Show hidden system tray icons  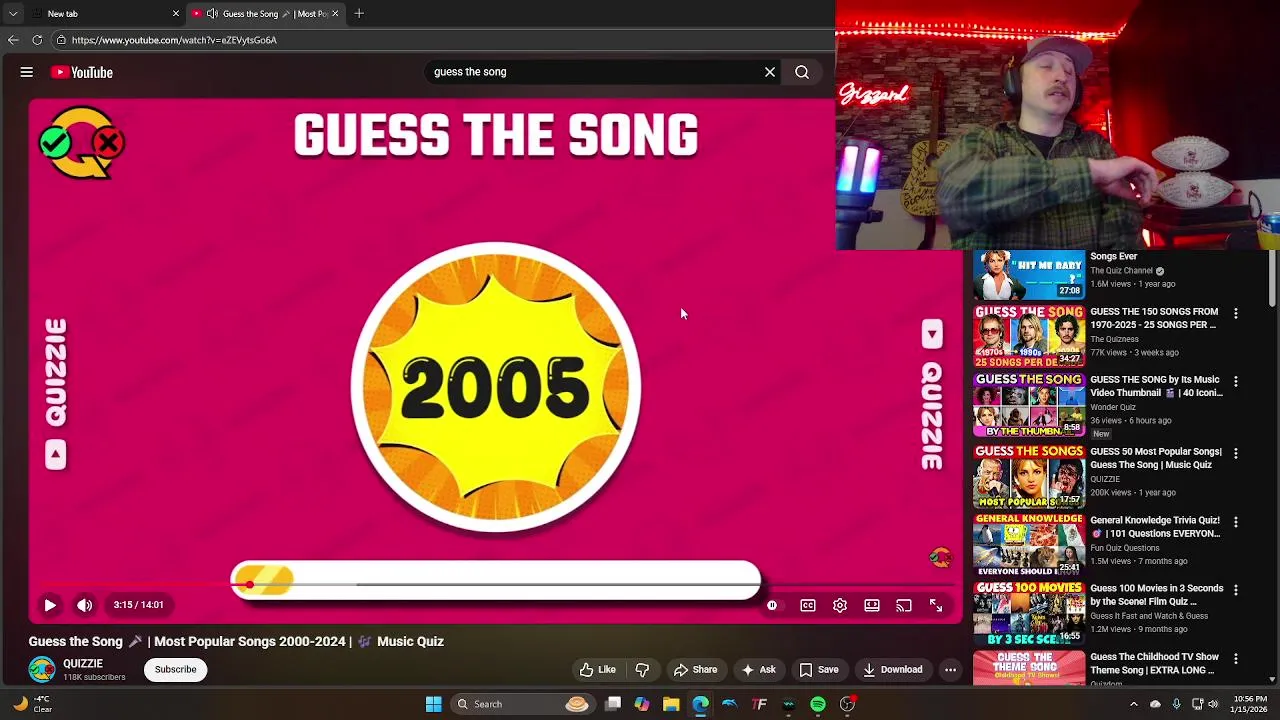point(1134,704)
